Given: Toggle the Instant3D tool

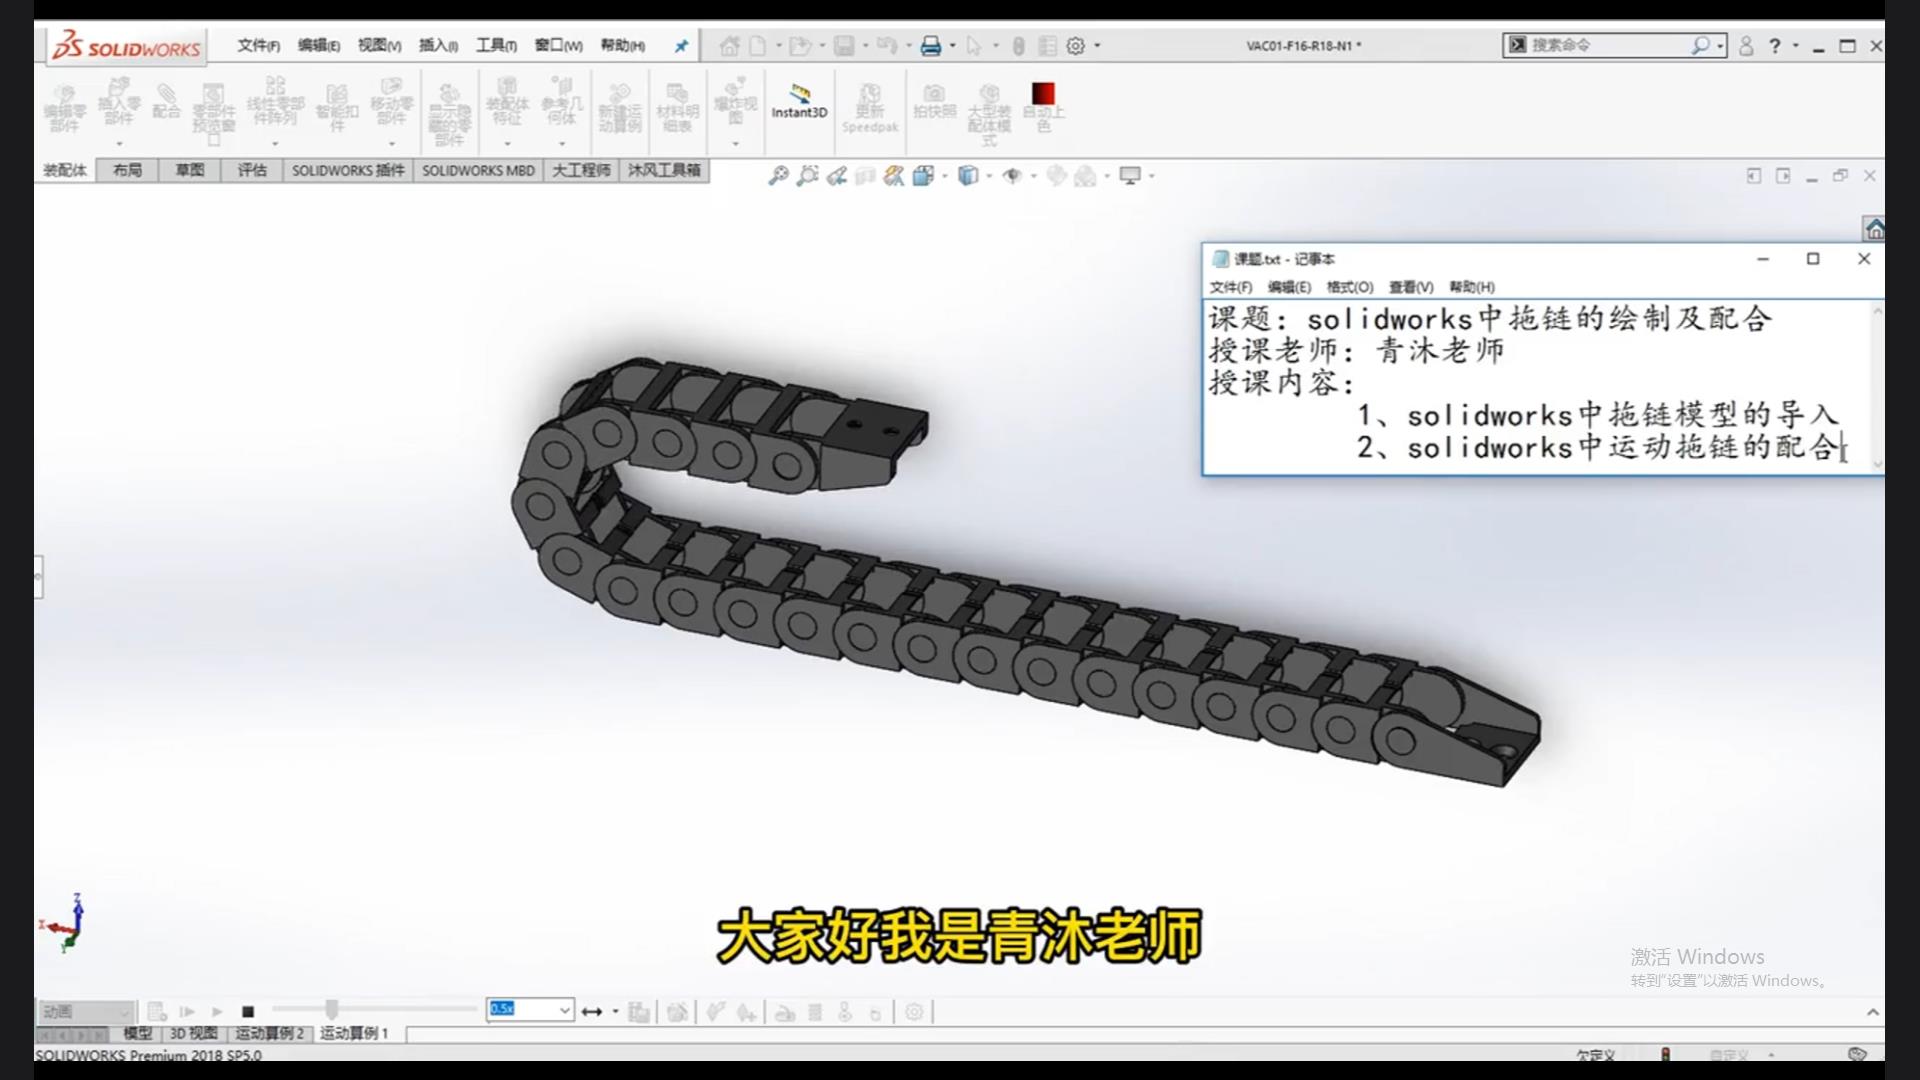Looking at the screenshot, I should point(799,102).
